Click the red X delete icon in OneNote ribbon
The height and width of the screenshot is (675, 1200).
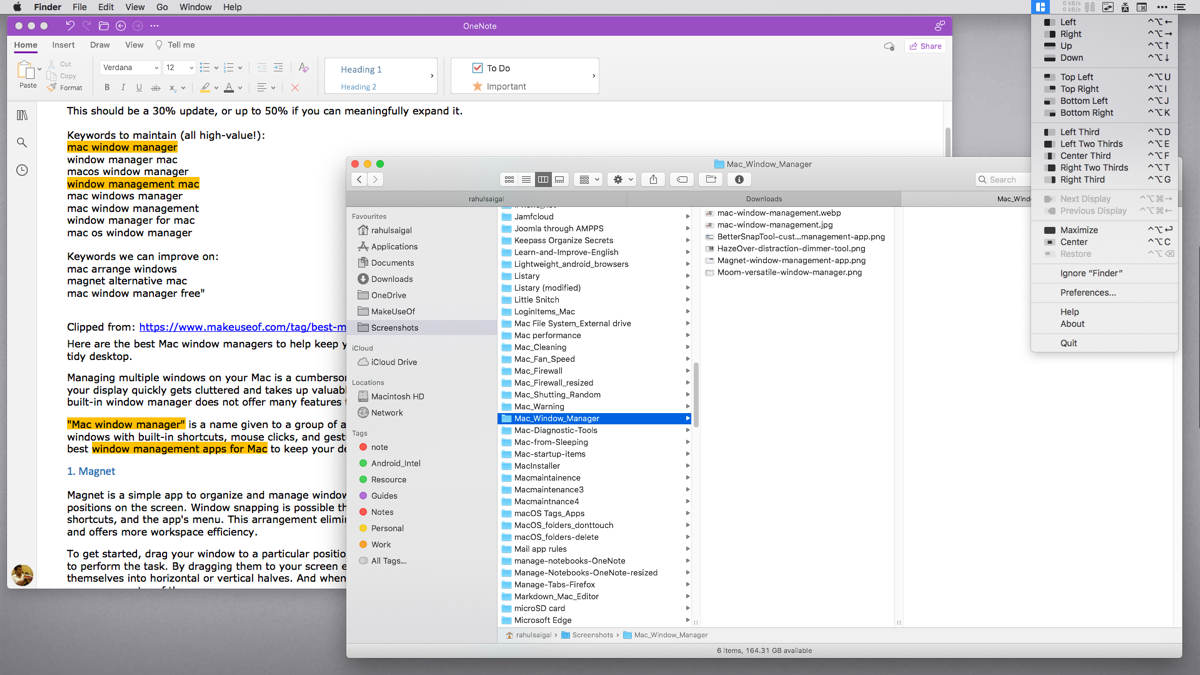295,88
